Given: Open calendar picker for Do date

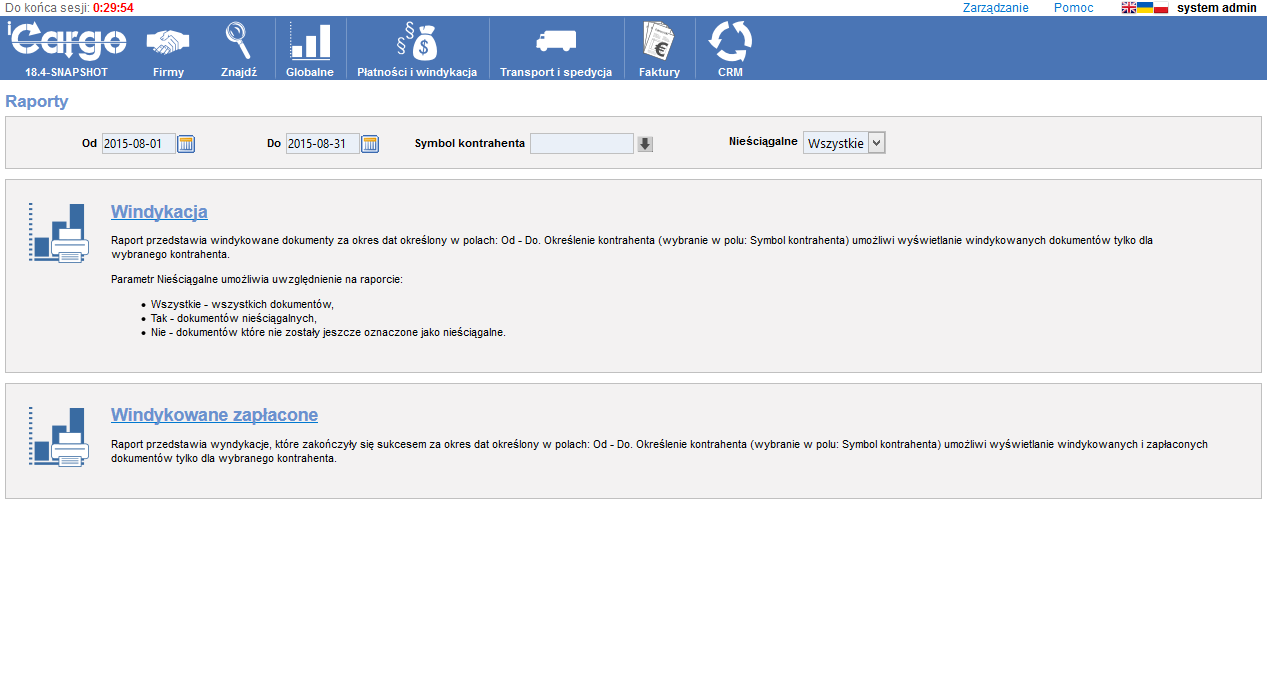Looking at the screenshot, I should (370, 144).
